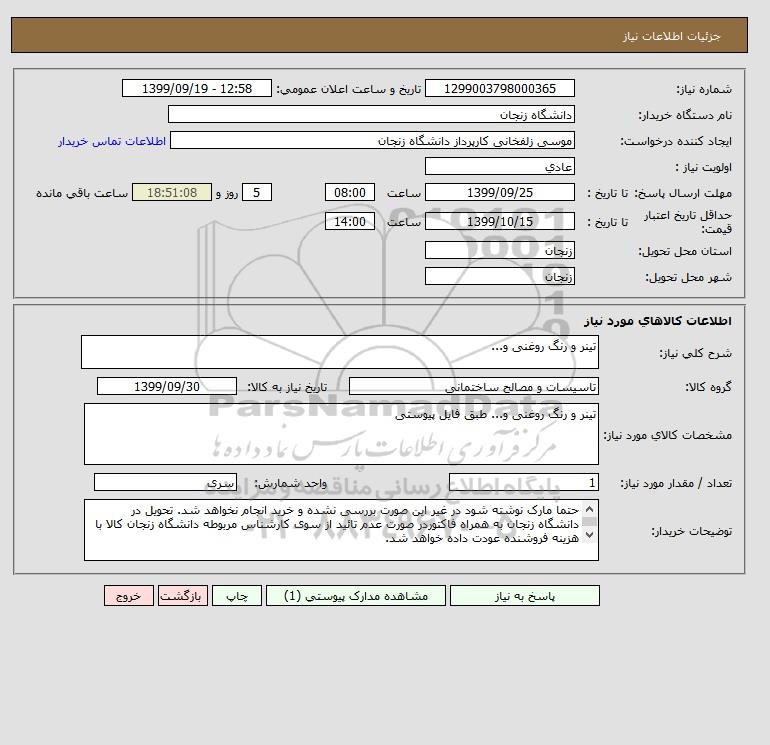Click the 'چاپ' print button
770x745 pixels.
(237, 595)
